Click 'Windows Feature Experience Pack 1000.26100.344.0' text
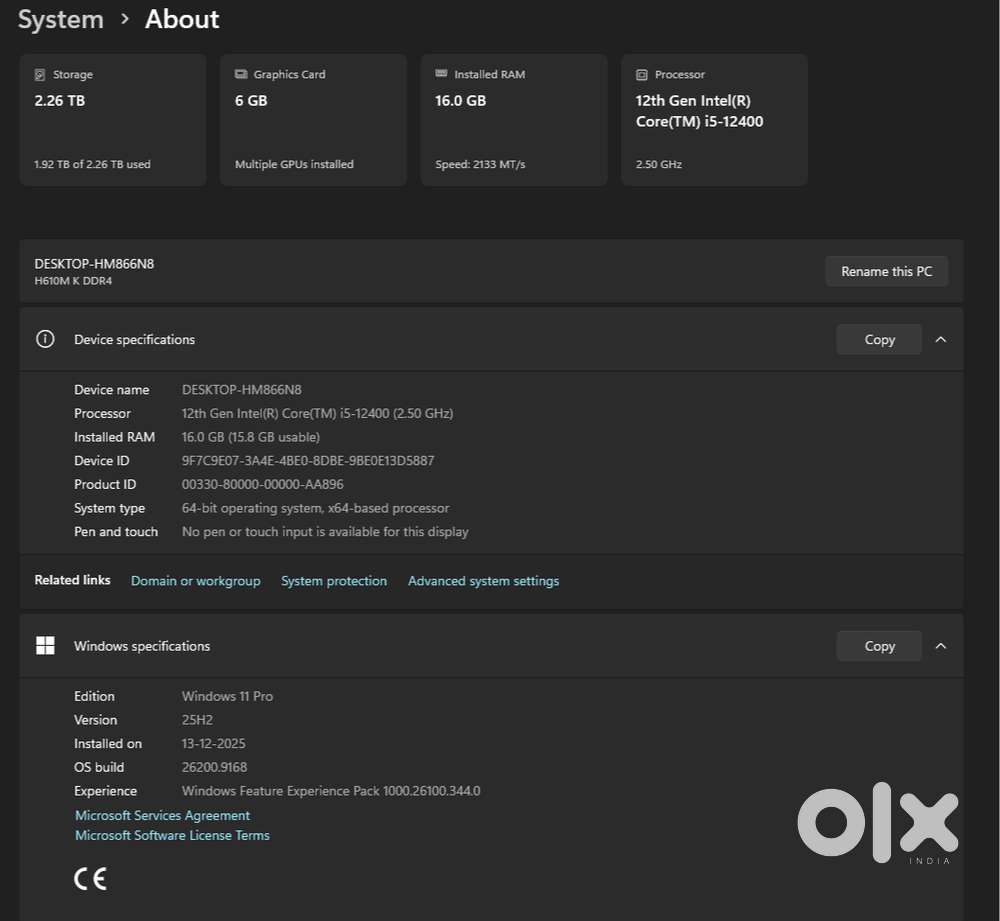The height and width of the screenshot is (921, 1000). click(331, 791)
